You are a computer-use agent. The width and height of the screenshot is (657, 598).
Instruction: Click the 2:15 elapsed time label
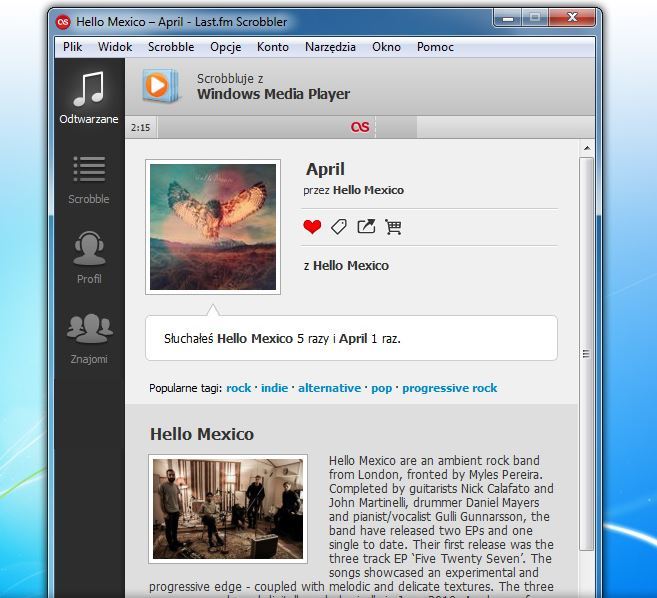[x=140, y=127]
